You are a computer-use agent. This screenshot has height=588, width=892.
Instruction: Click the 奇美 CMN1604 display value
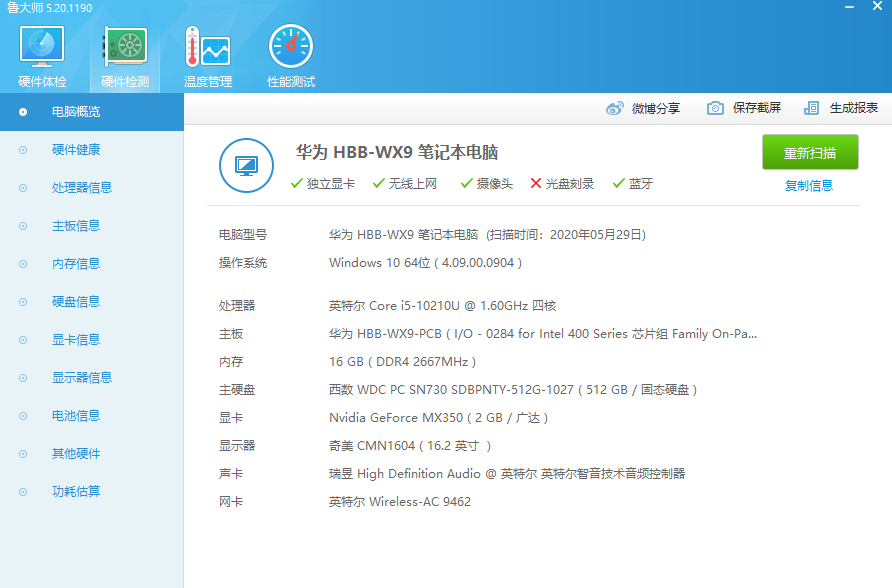point(410,446)
